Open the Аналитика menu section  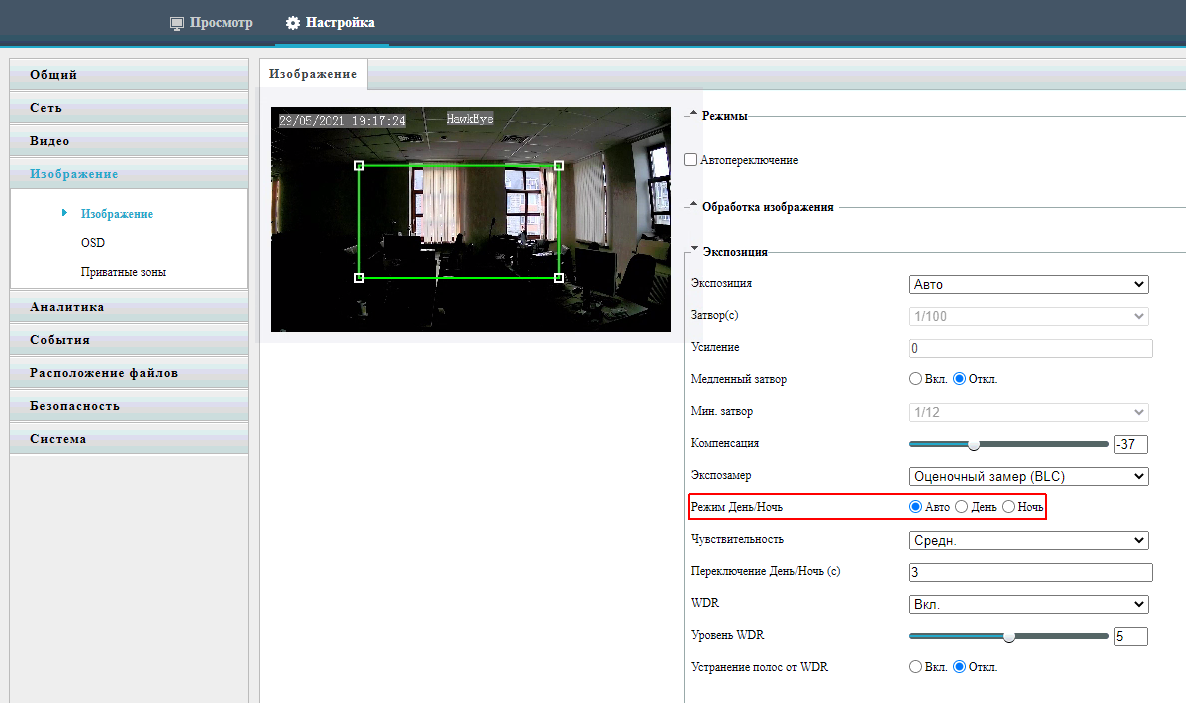tap(129, 307)
